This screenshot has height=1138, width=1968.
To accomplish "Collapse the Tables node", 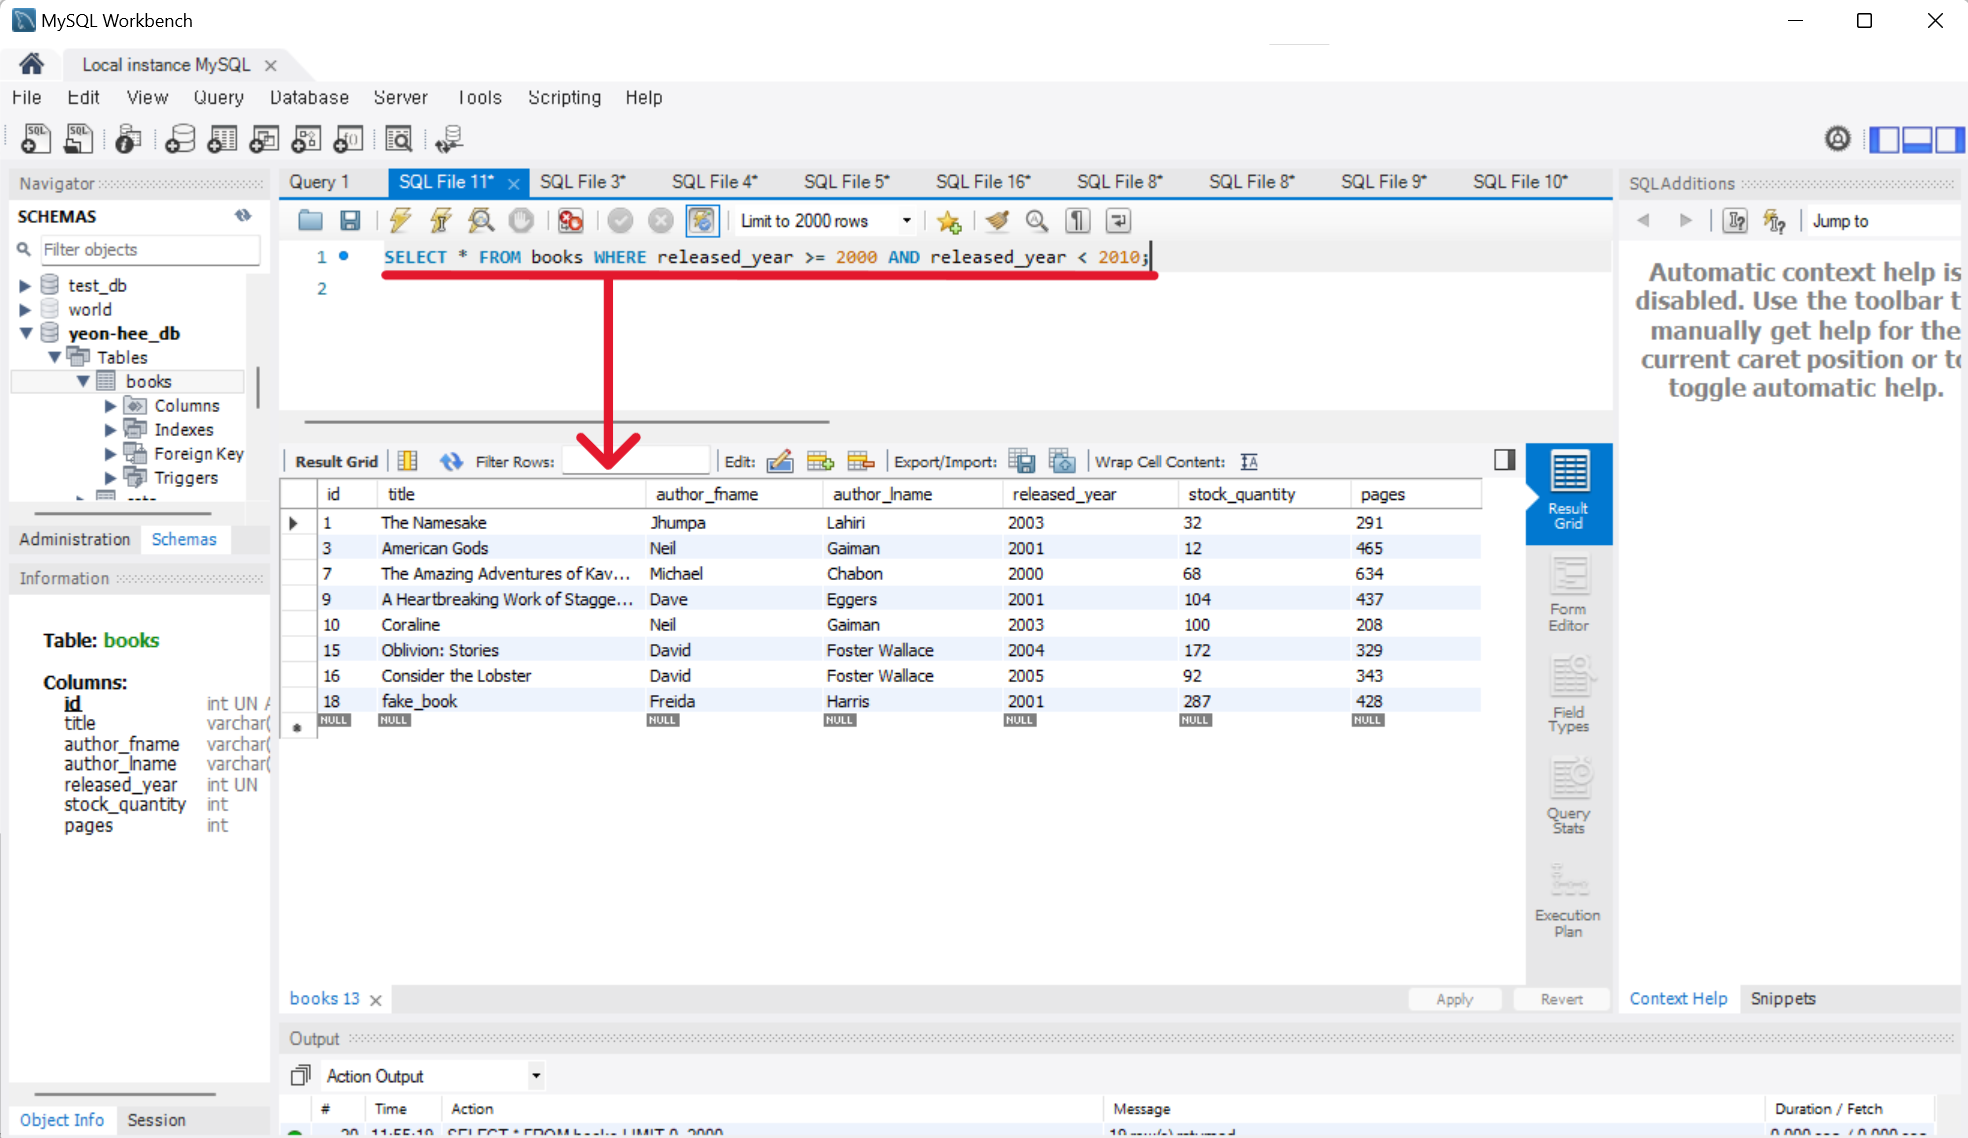I will click(54, 357).
